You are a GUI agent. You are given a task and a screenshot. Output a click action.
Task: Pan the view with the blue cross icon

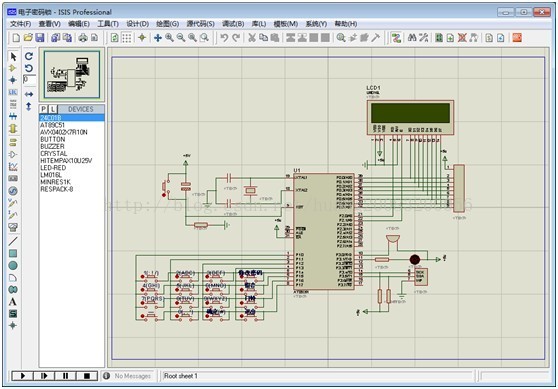[x=158, y=38]
